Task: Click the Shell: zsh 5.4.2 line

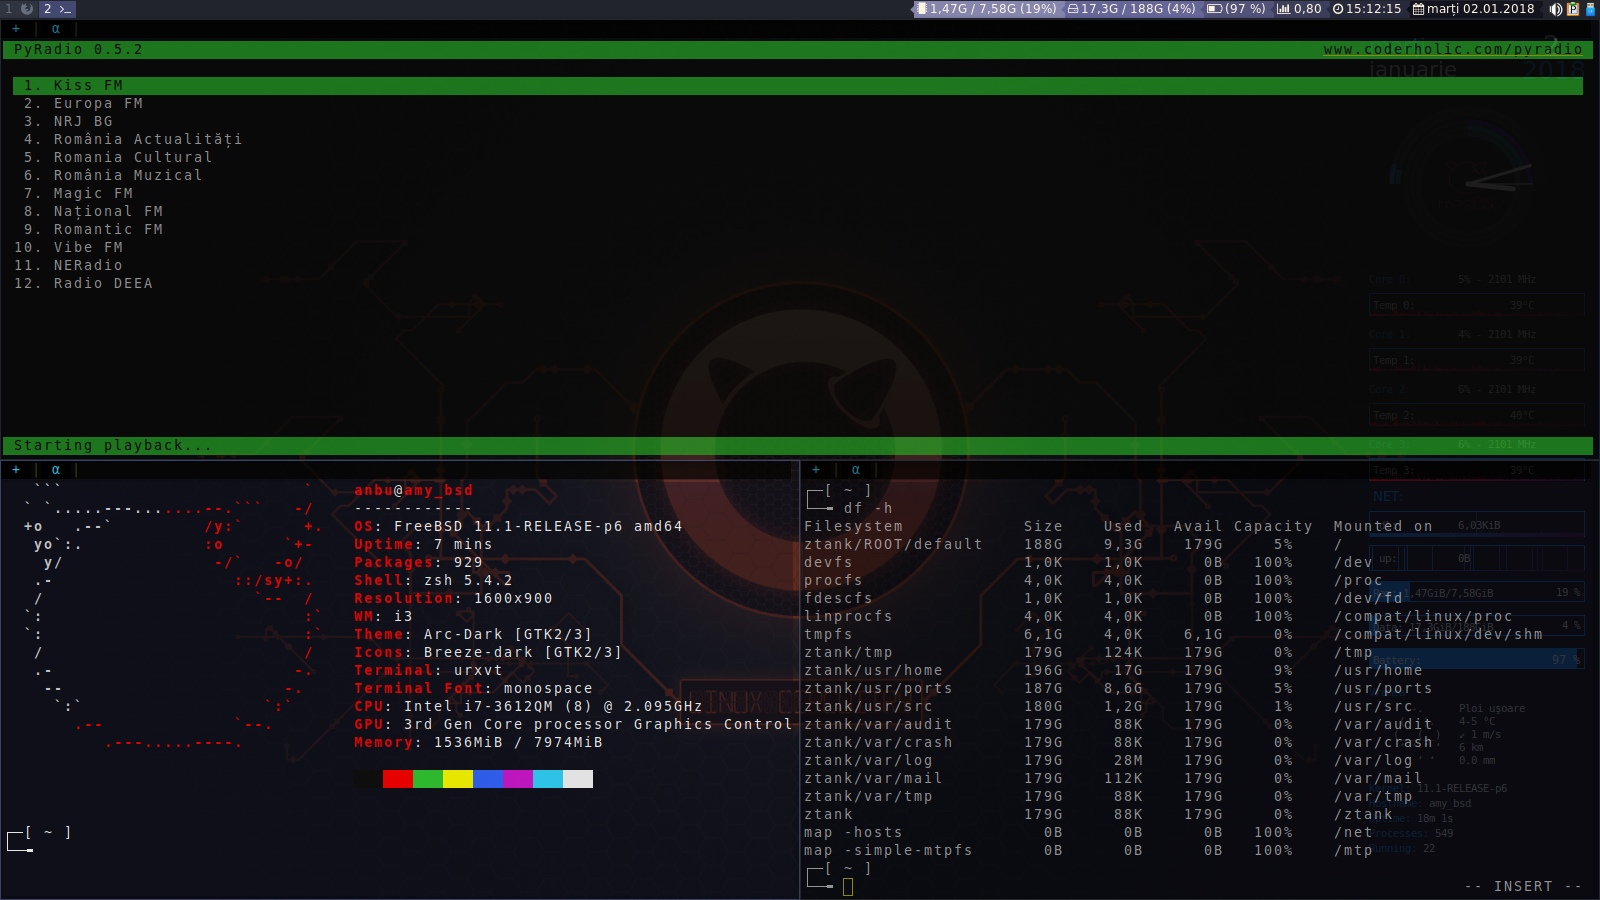Action: [x=433, y=581]
